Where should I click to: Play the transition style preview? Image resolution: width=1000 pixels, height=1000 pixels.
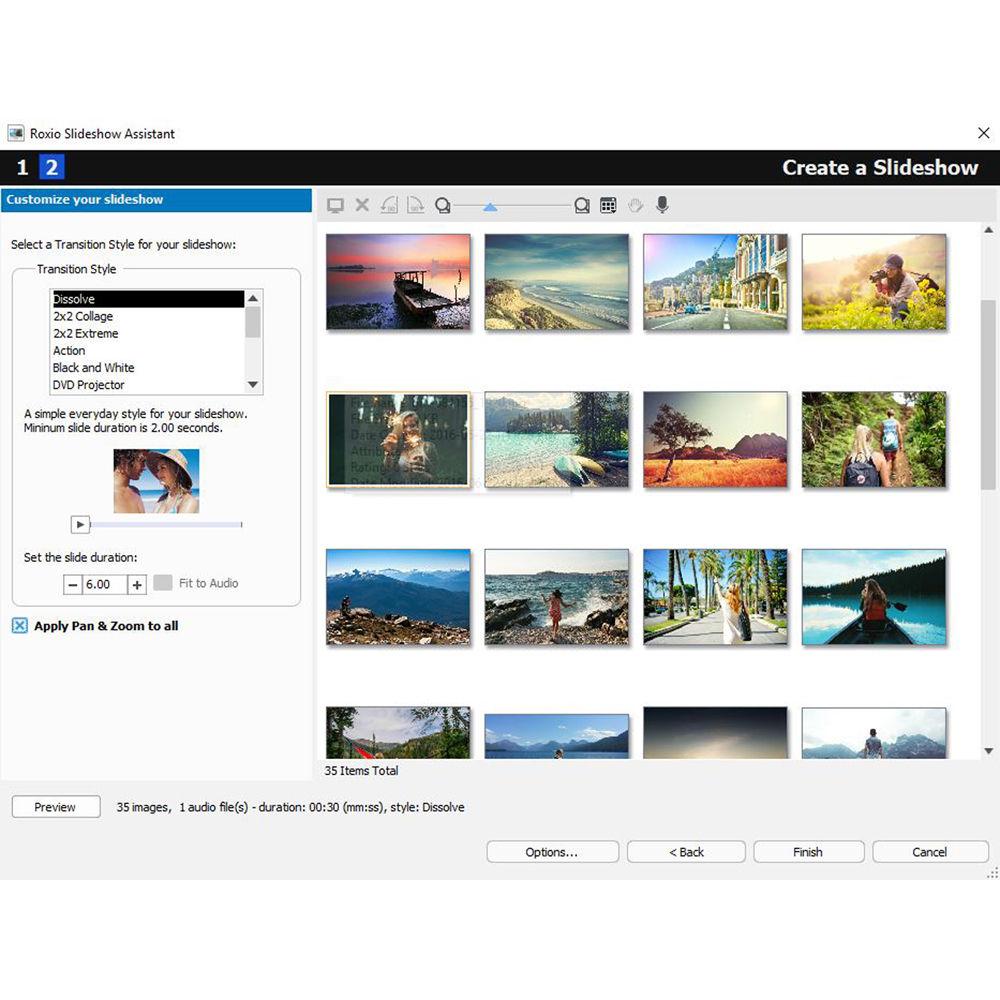click(x=79, y=524)
